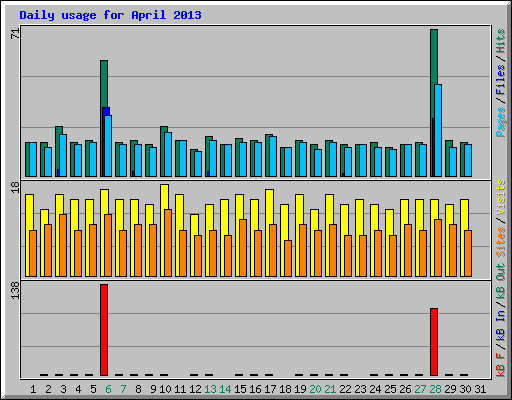Click day label '1' on the x-axis

33,389
